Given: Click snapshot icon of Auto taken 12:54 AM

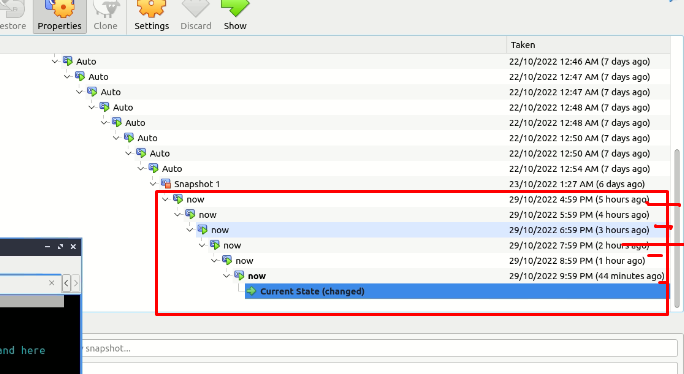Looking at the screenshot, I should click(x=153, y=168).
